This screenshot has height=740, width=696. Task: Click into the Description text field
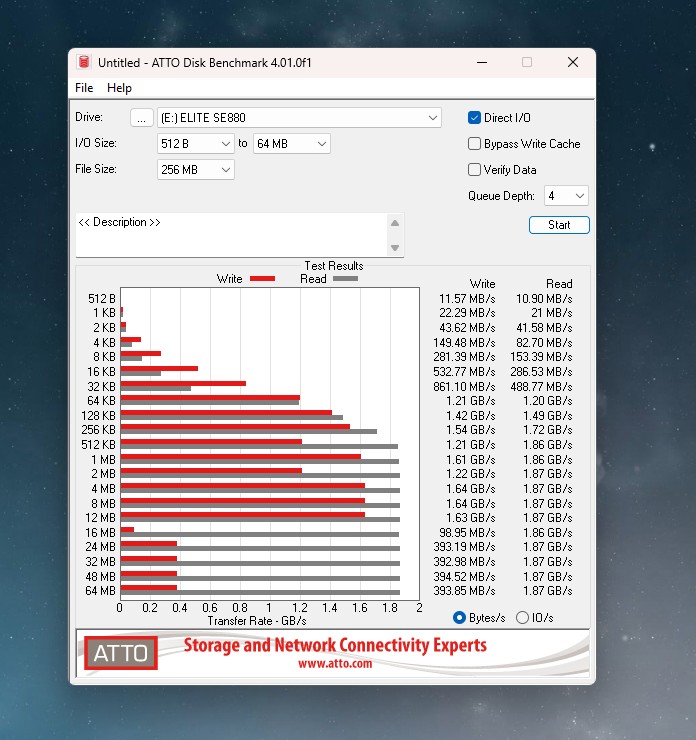pyautogui.click(x=231, y=235)
